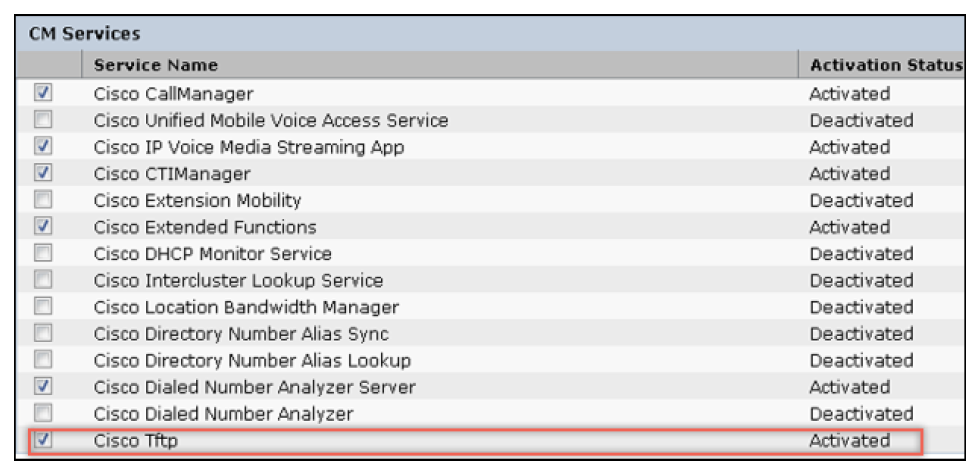Click the CM Services section title
976x473 pixels.
tap(85, 34)
